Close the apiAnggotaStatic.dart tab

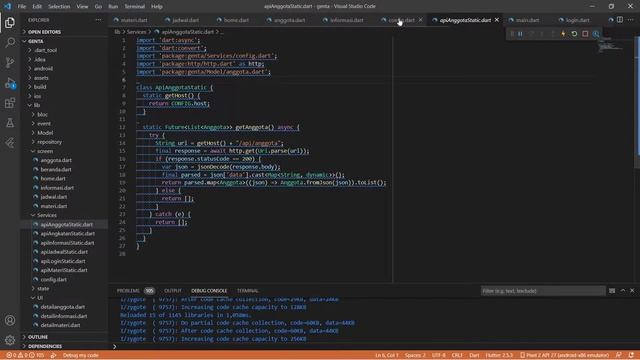(x=497, y=20)
